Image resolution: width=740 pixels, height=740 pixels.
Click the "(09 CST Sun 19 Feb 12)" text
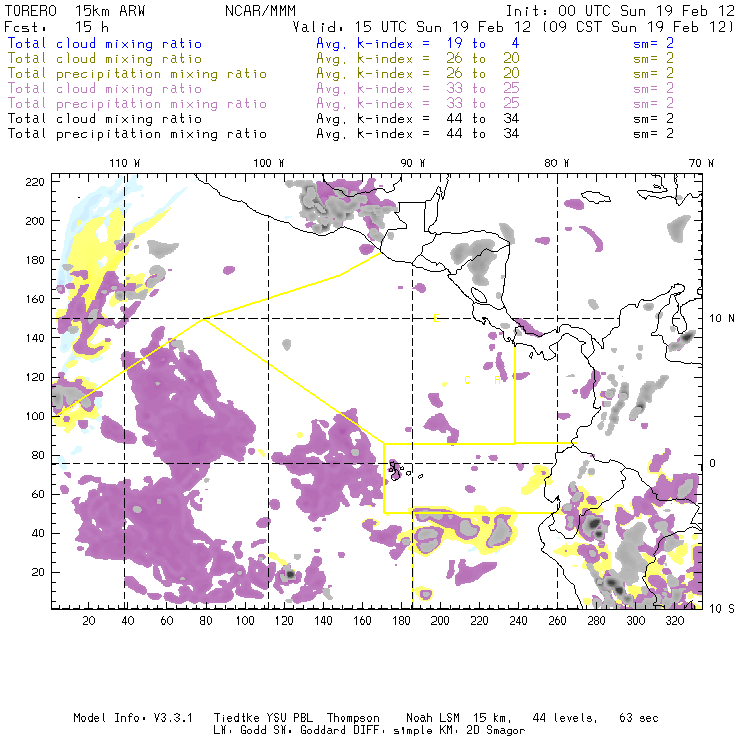click(638, 27)
